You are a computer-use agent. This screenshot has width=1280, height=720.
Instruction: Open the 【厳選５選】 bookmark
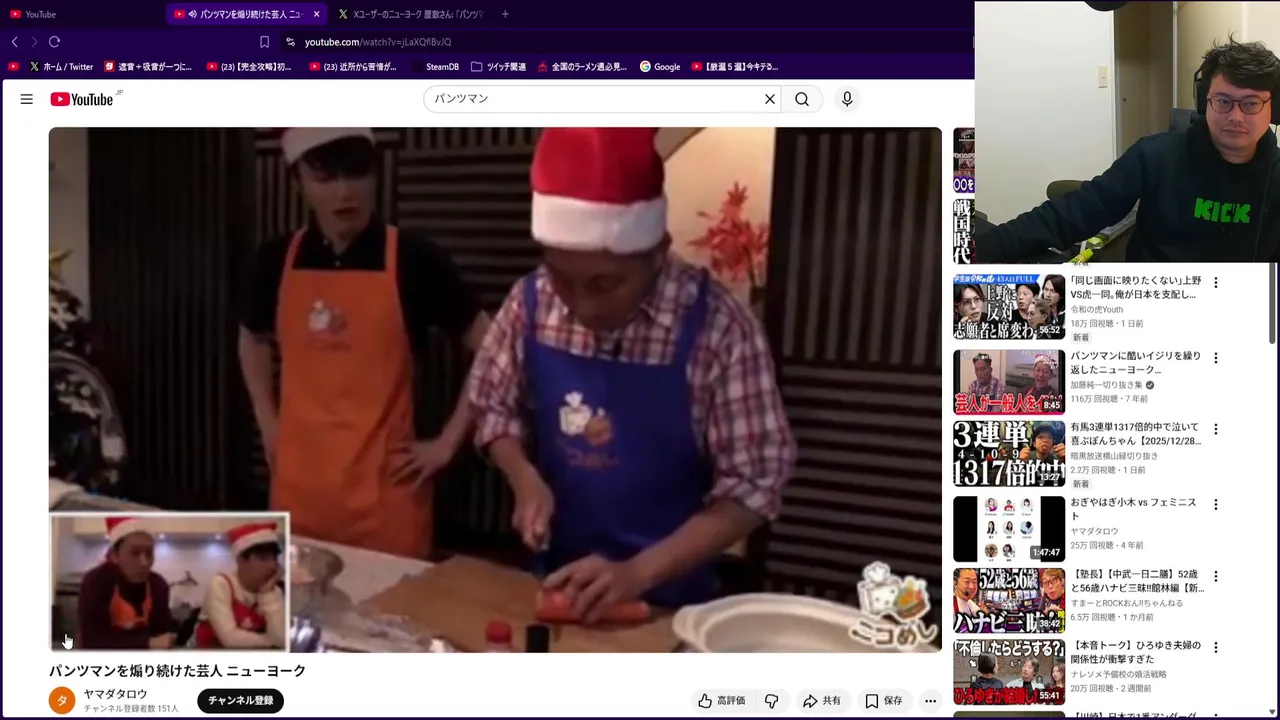point(735,67)
